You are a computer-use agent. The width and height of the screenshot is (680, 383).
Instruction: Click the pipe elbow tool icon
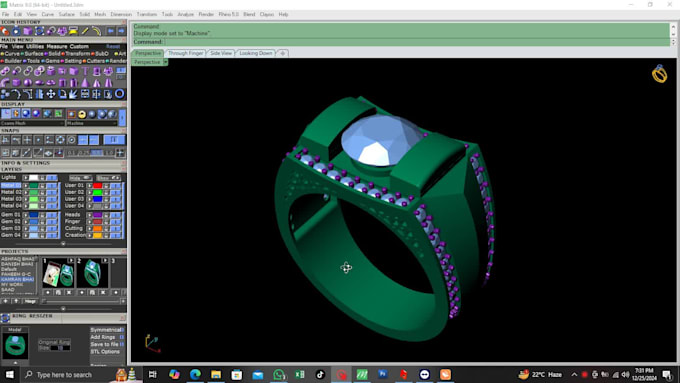[x=5, y=82]
